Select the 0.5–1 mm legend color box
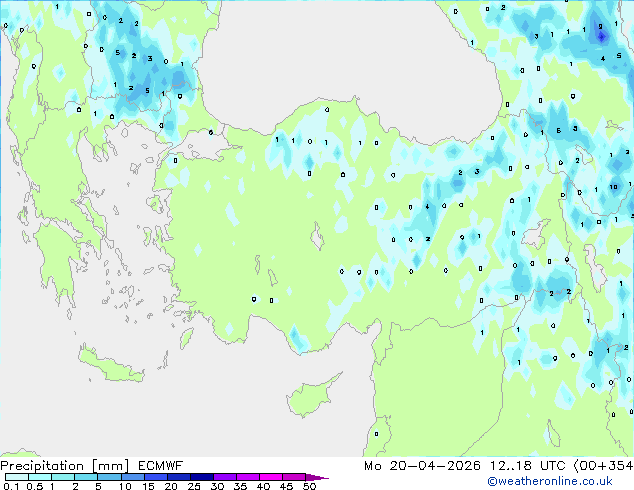634x490 pixels. click(x=40, y=477)
